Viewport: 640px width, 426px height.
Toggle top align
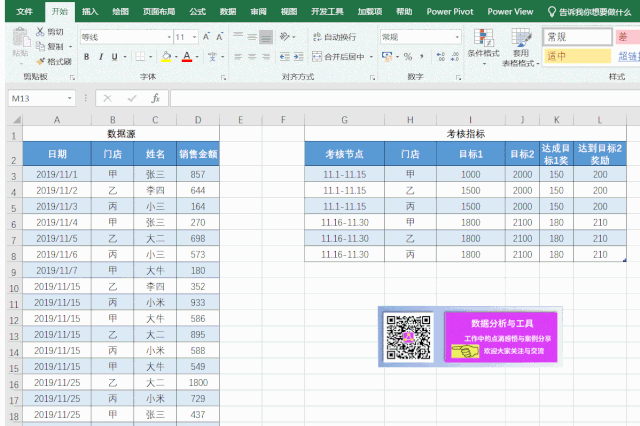click(x=238, y=37)
